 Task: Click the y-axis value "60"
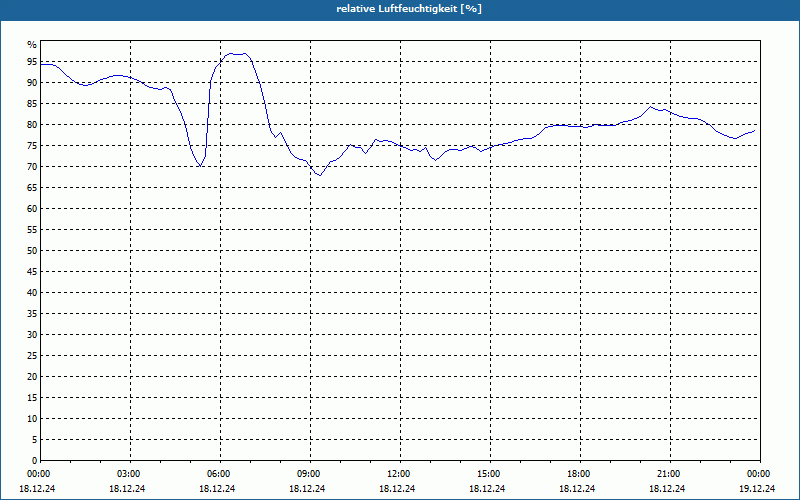tap(32, 209)
